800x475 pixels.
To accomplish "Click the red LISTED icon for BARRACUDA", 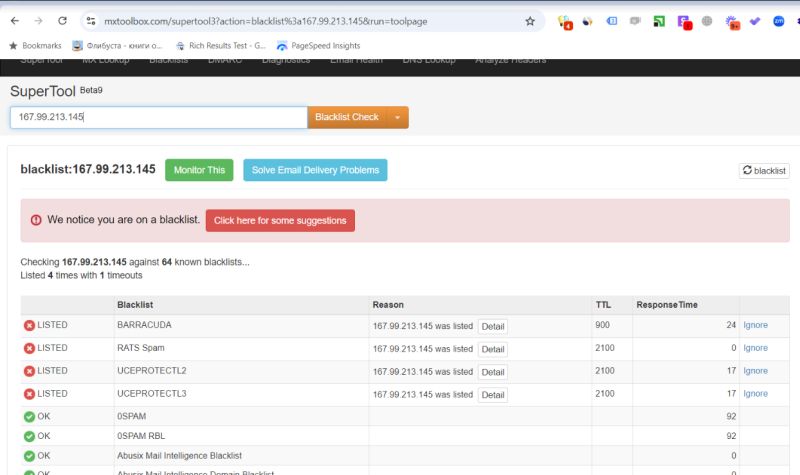I will pyautogui.click(x=29, y=325).
